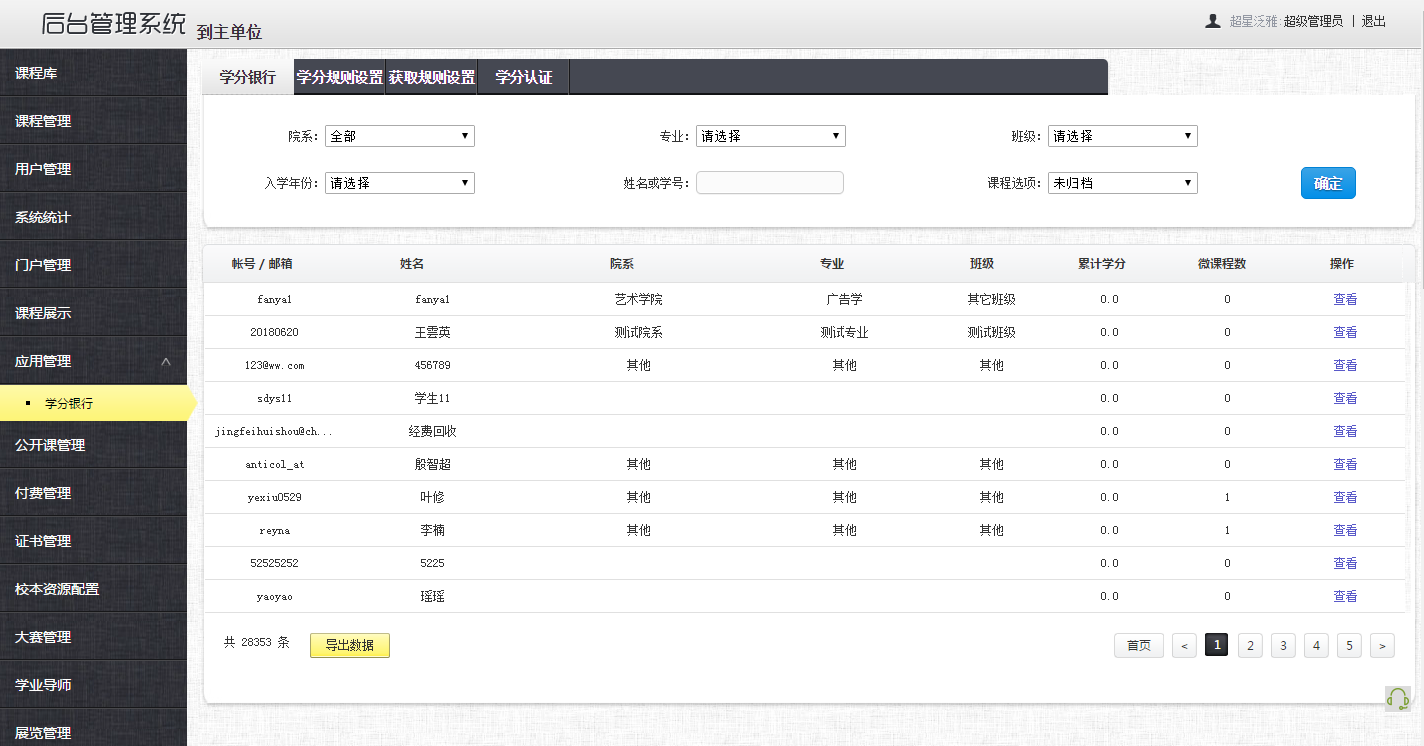Viewport: 1424px width, 746px height.
Task: Go to next page using > arrow
Action: click(1382, 646)
